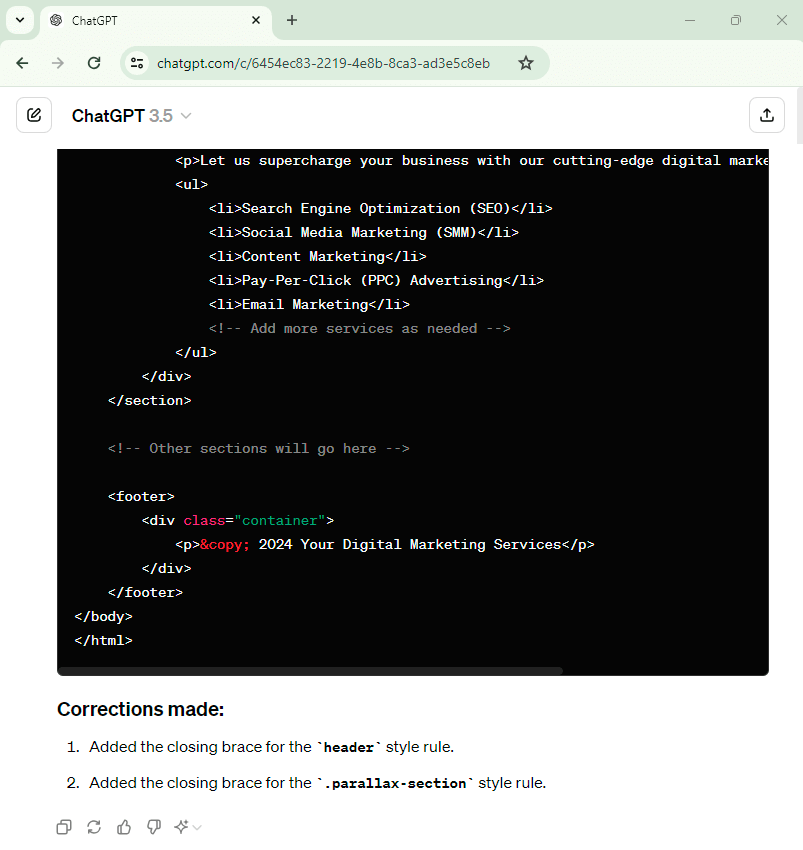Restore down the browser window
803x850 pixels.
coord(736,20)
